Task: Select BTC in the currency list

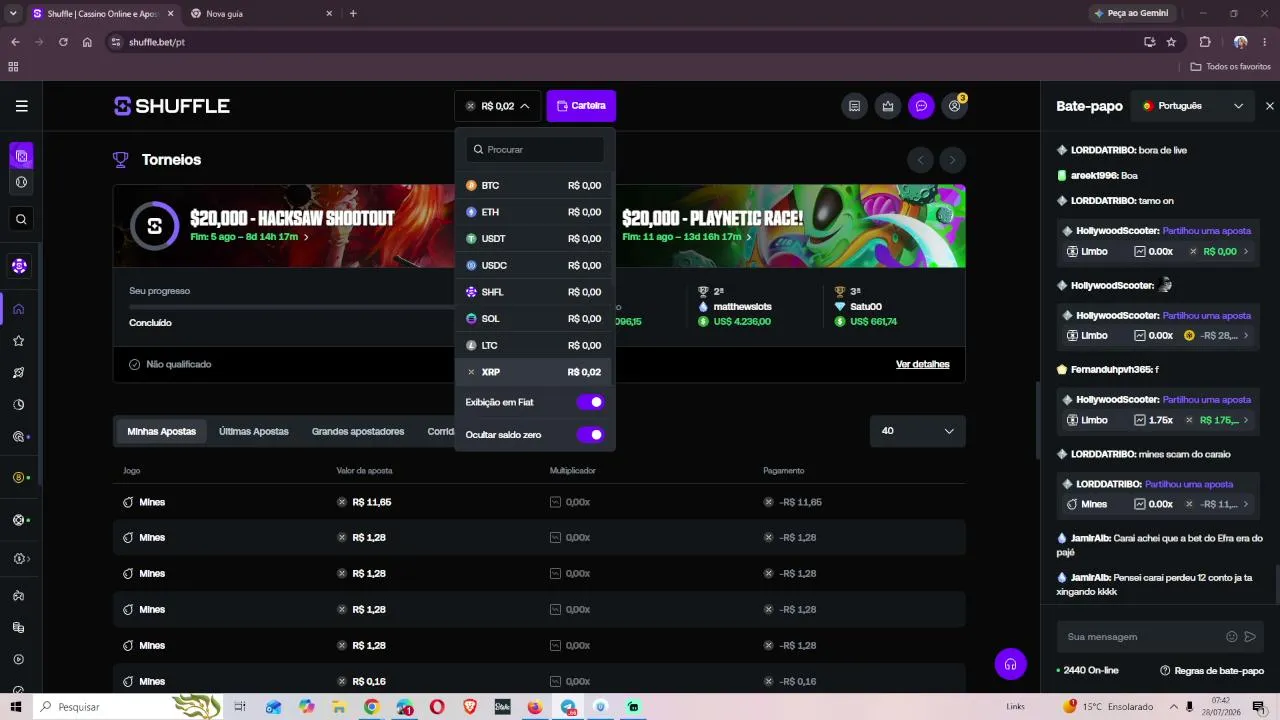Action: [x=534, y=186]
